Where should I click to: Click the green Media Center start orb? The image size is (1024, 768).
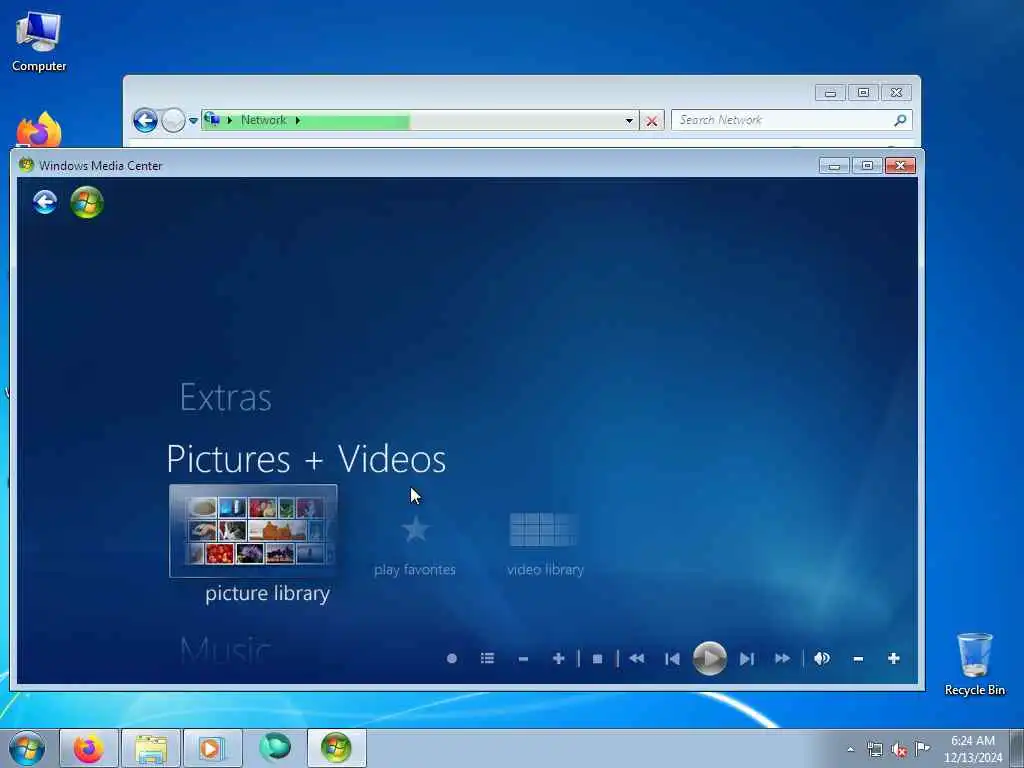(x=87, y=202)
